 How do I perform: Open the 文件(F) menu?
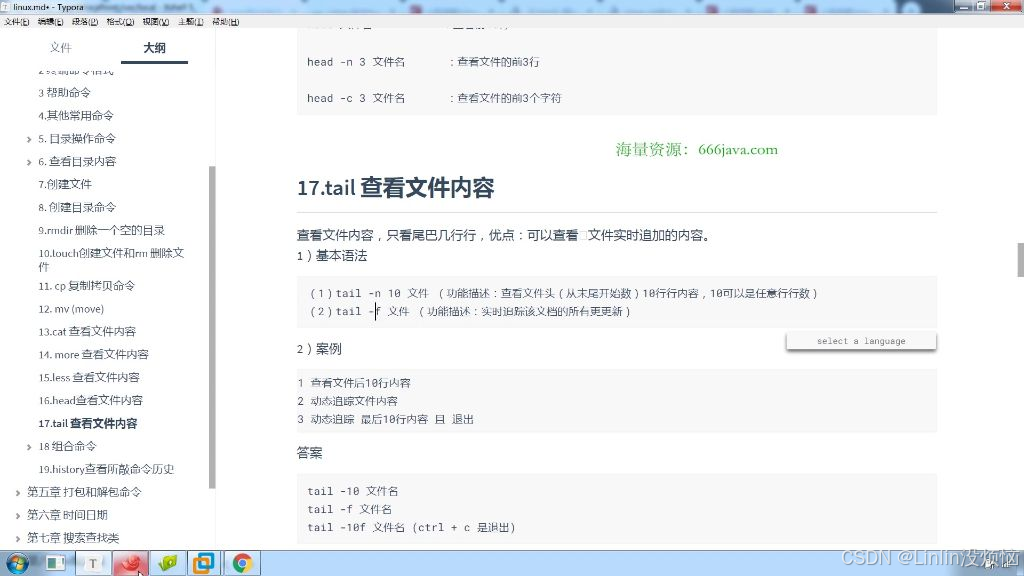[16, 22]
